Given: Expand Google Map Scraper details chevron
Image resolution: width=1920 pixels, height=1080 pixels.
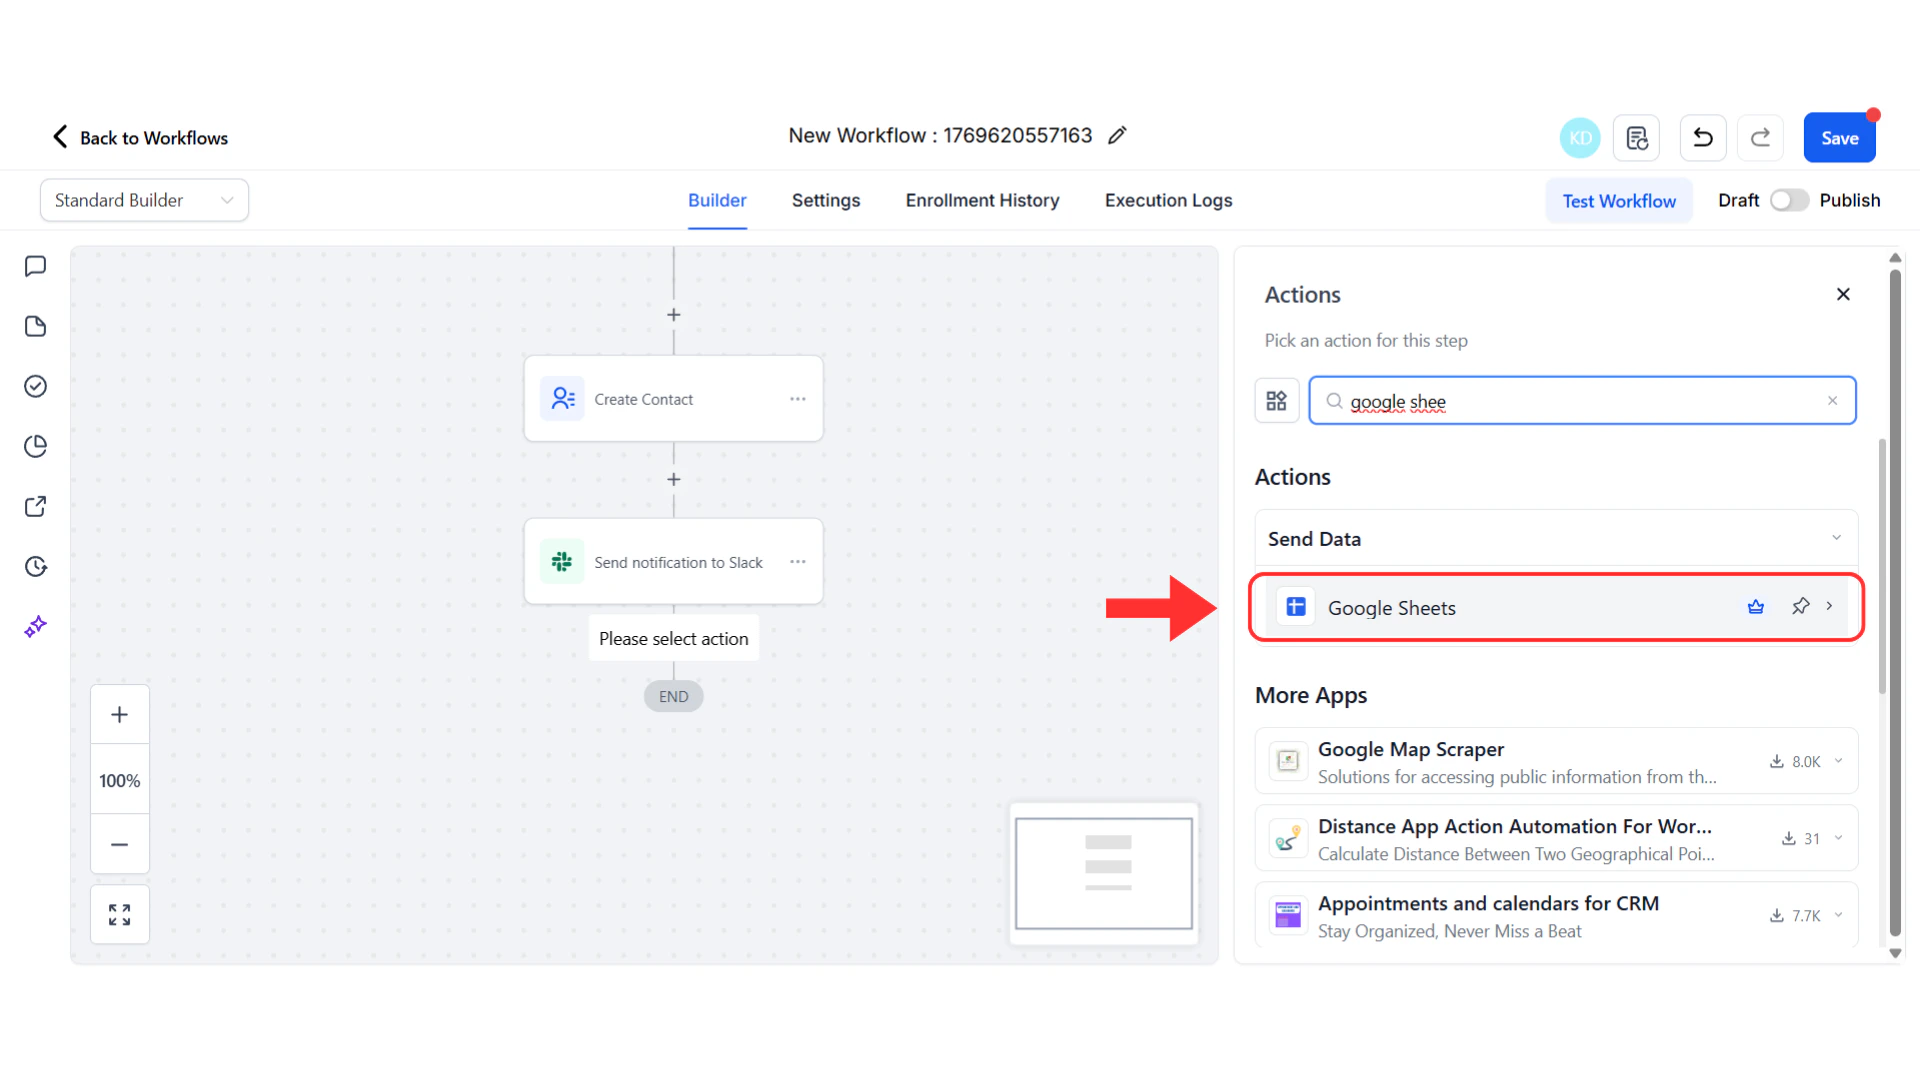Looking at the screenshot, I should [x=1840, y=761].
